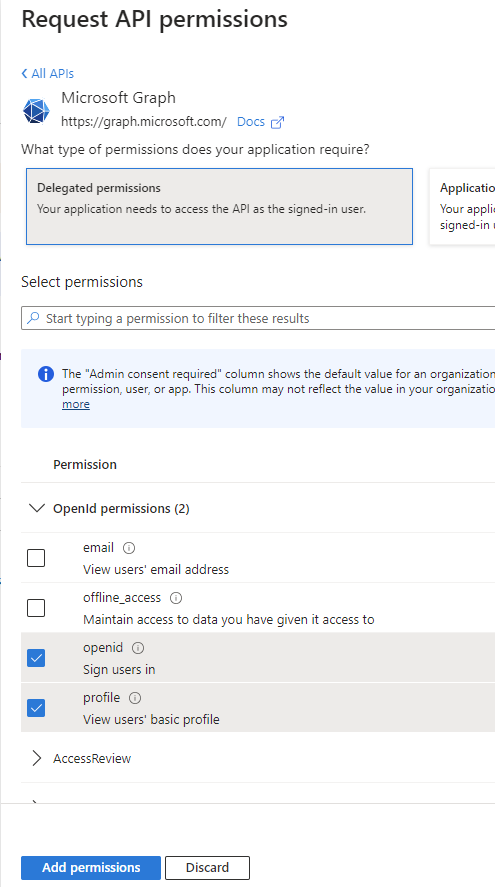Image resolution: width=495 pixels, height=887 pixels.
Task: Enable the email permission checkbox
Action: coord(36,558)
